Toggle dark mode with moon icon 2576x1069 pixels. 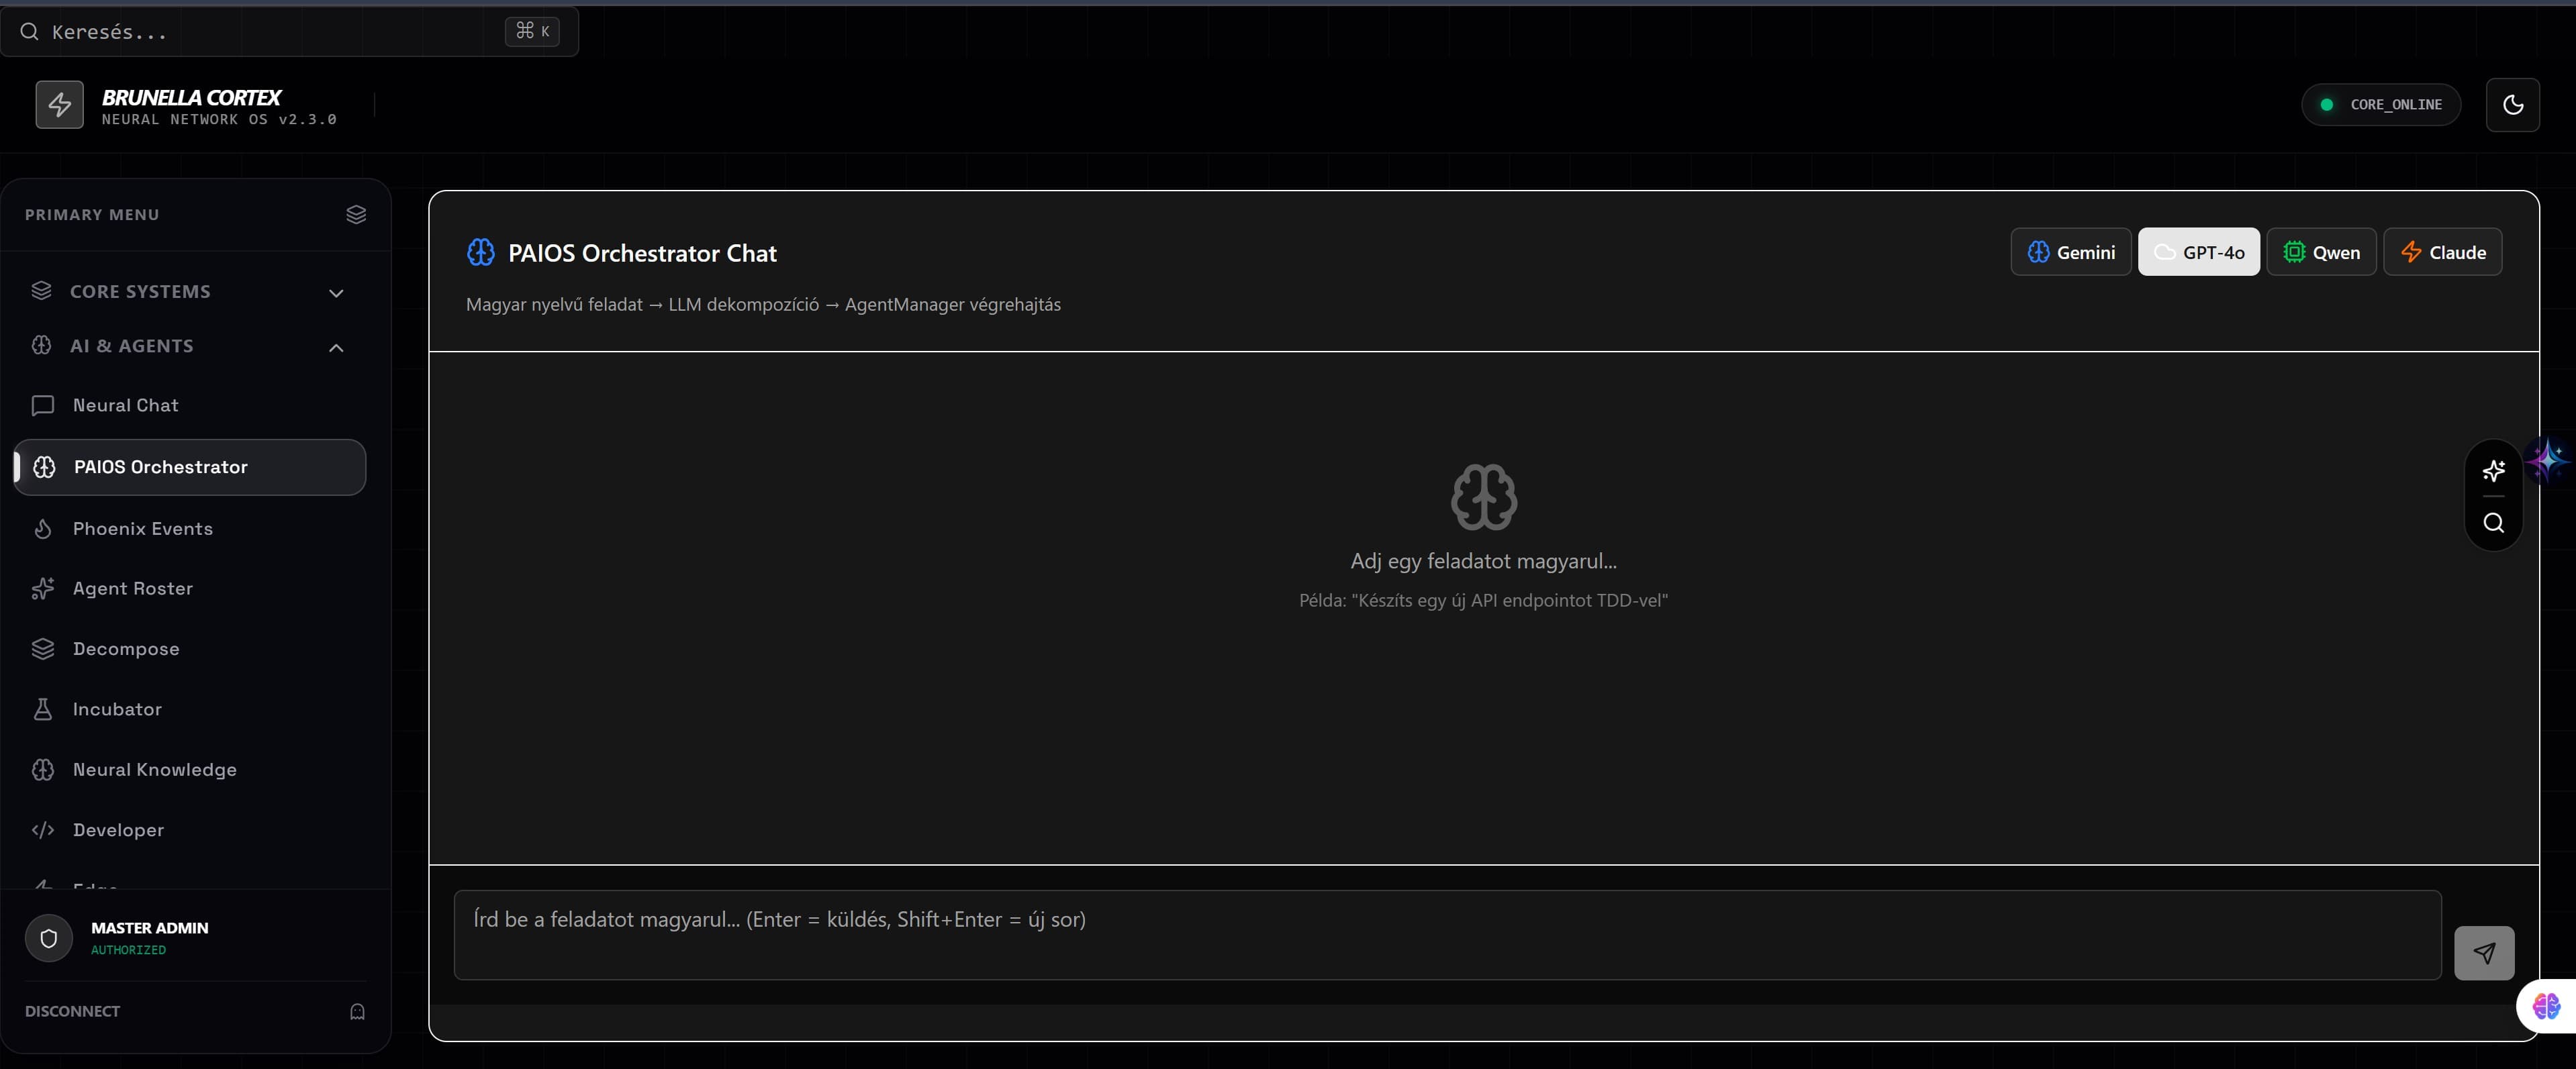click(x=2512, y=104)
